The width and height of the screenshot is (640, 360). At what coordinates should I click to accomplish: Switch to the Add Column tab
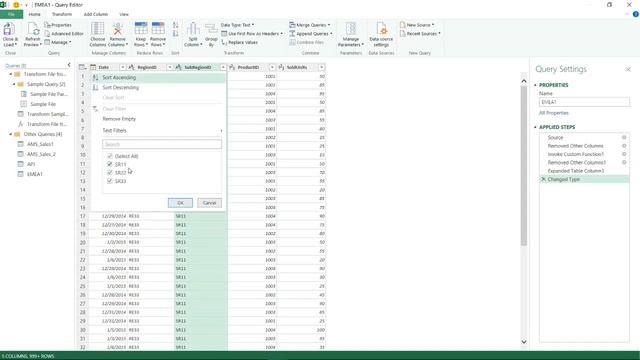pos(96,14)
